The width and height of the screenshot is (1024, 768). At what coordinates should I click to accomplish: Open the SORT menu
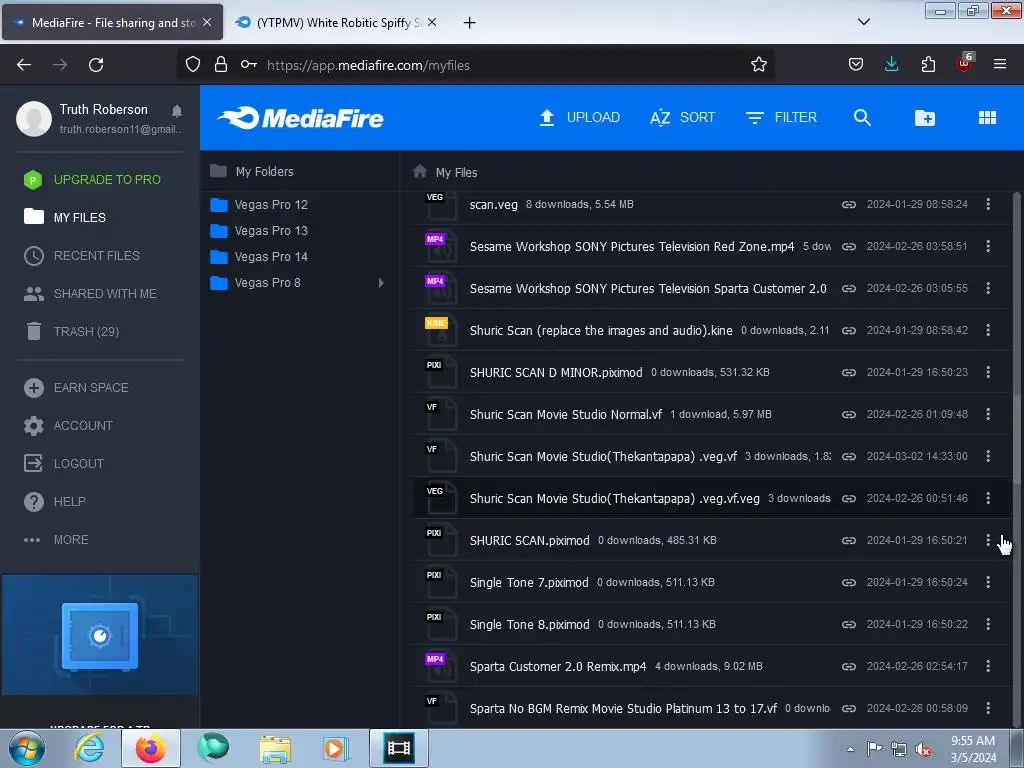click(682, 118)
